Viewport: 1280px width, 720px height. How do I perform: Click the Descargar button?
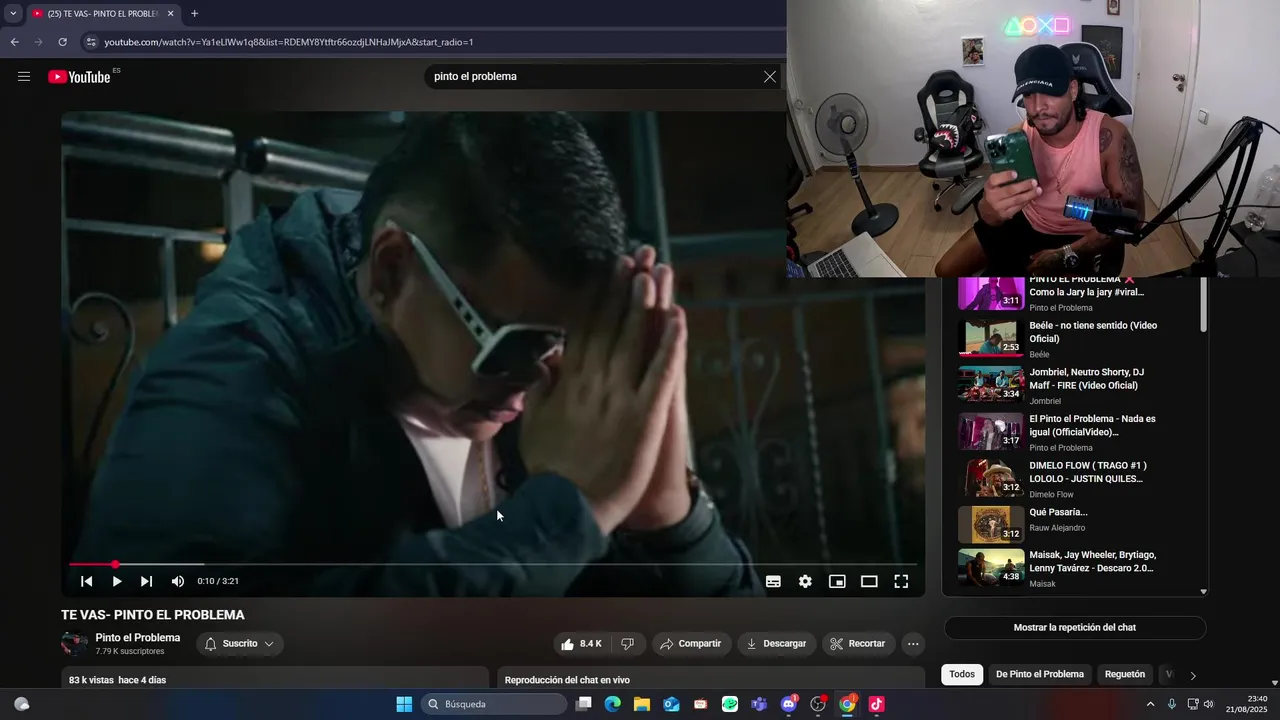[777, 644]
